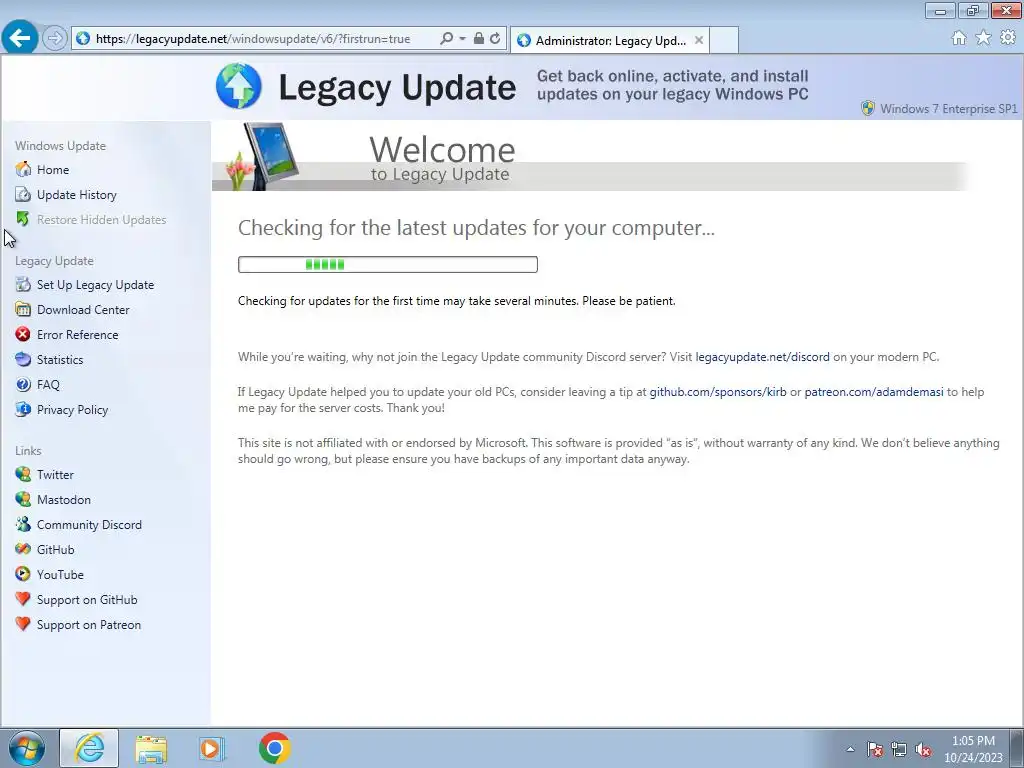Click the Community Discord people icon

pos(23,524)
